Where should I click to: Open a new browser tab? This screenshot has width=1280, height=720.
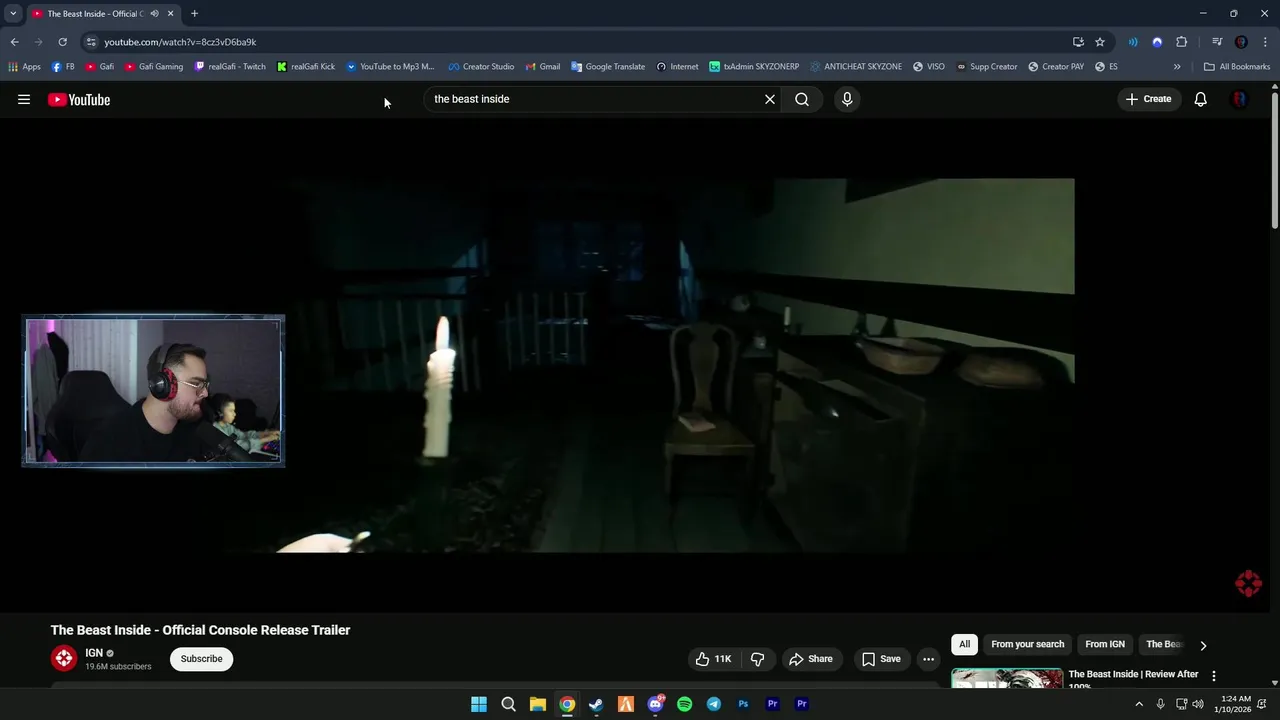(x=194, y=13)
